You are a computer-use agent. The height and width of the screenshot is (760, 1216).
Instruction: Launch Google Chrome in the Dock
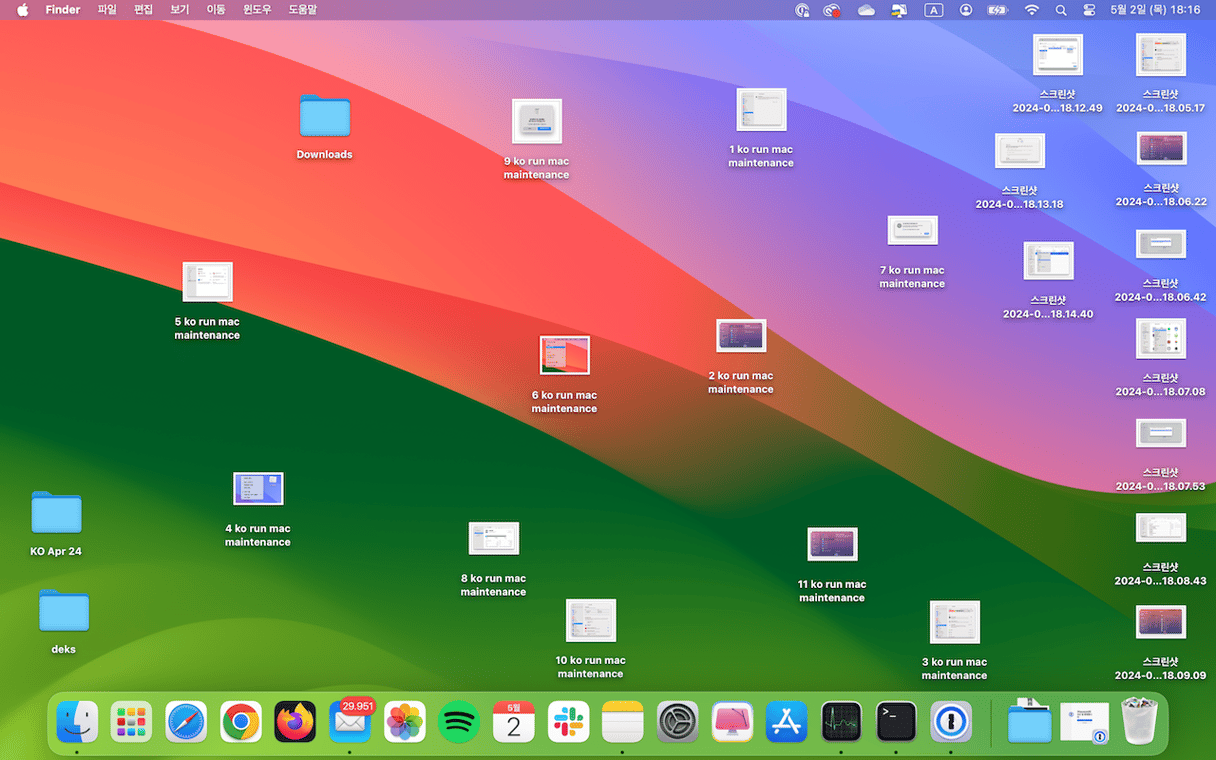tap(241, 721)
